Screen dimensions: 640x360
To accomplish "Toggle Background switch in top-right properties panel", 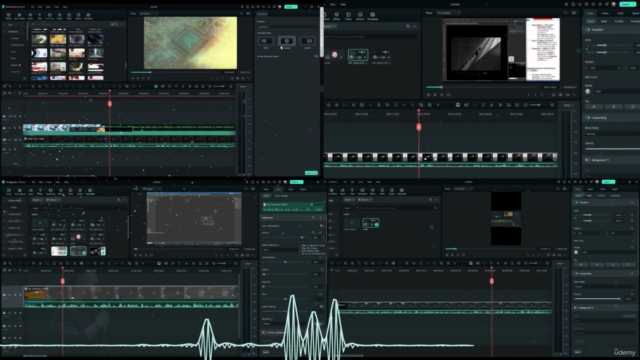I will click(x=588, y=160).
